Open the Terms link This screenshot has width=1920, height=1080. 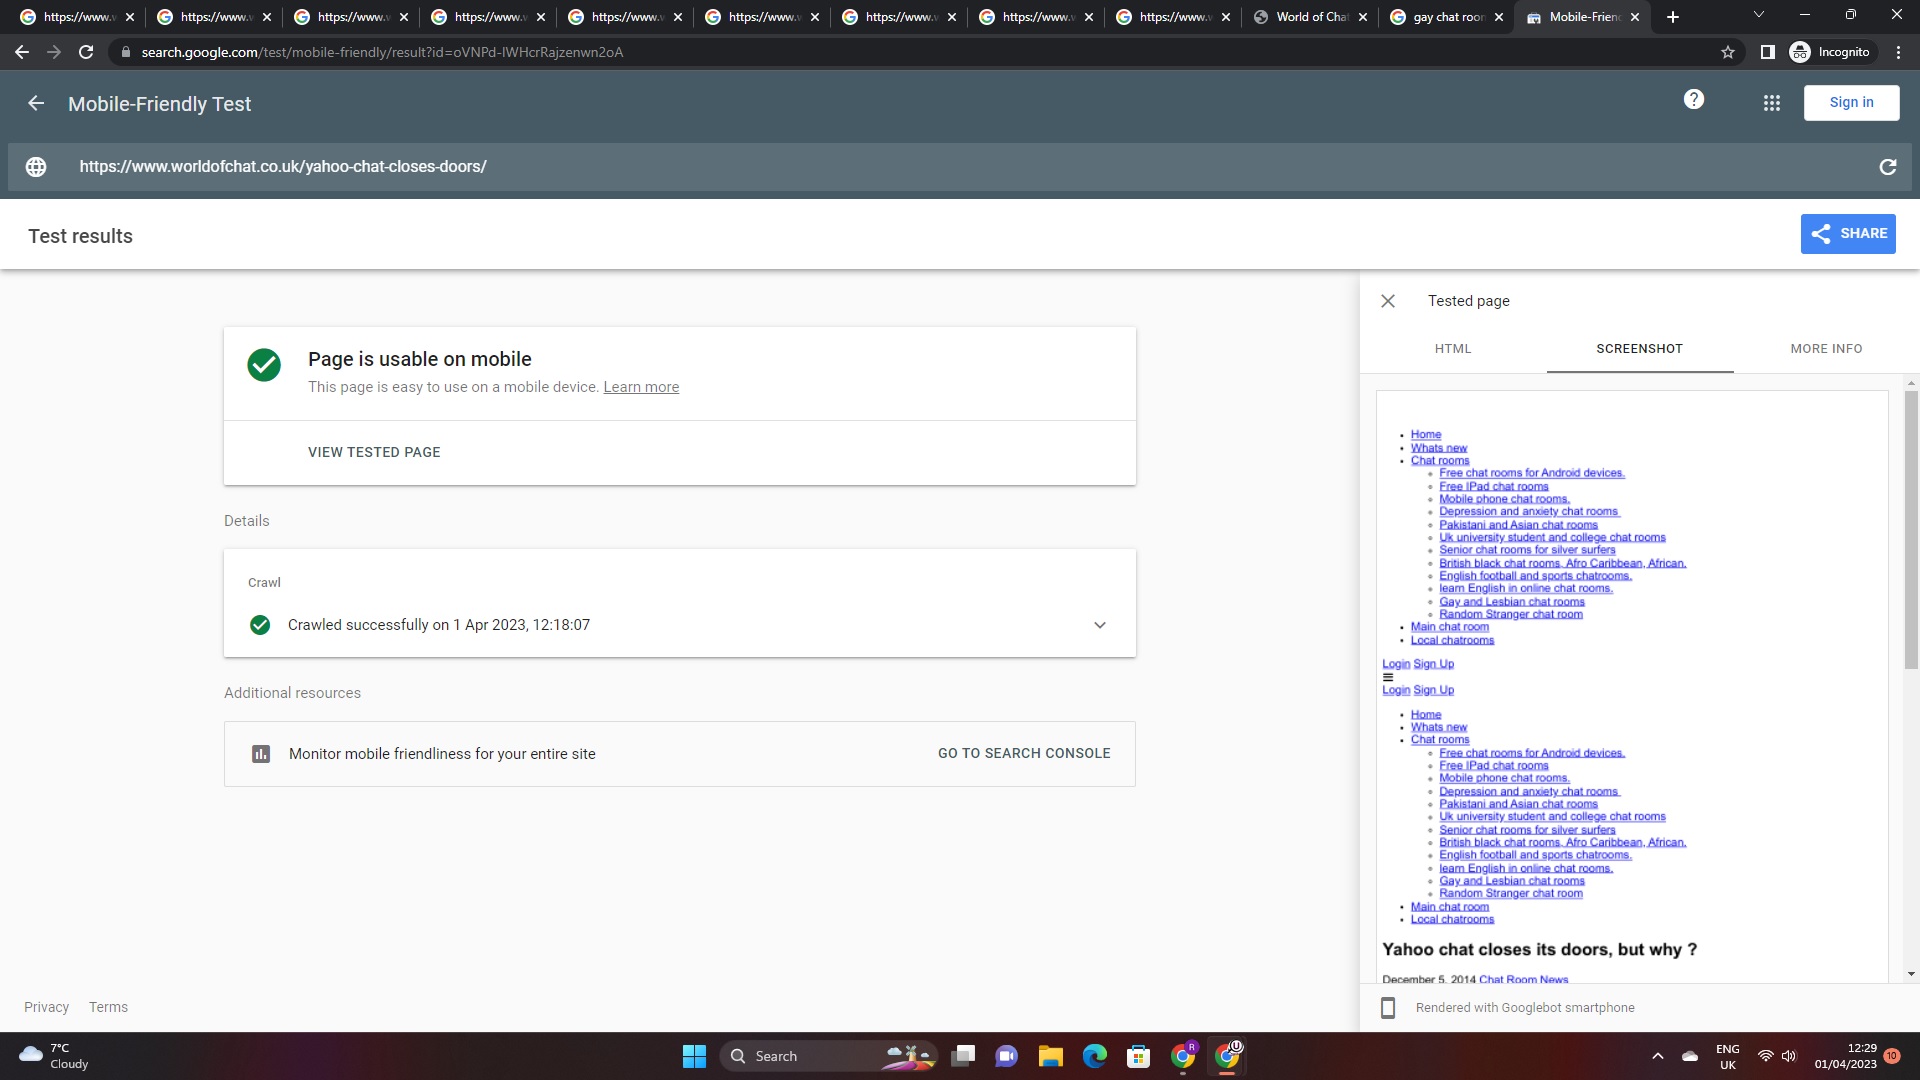click(108, 1007)
